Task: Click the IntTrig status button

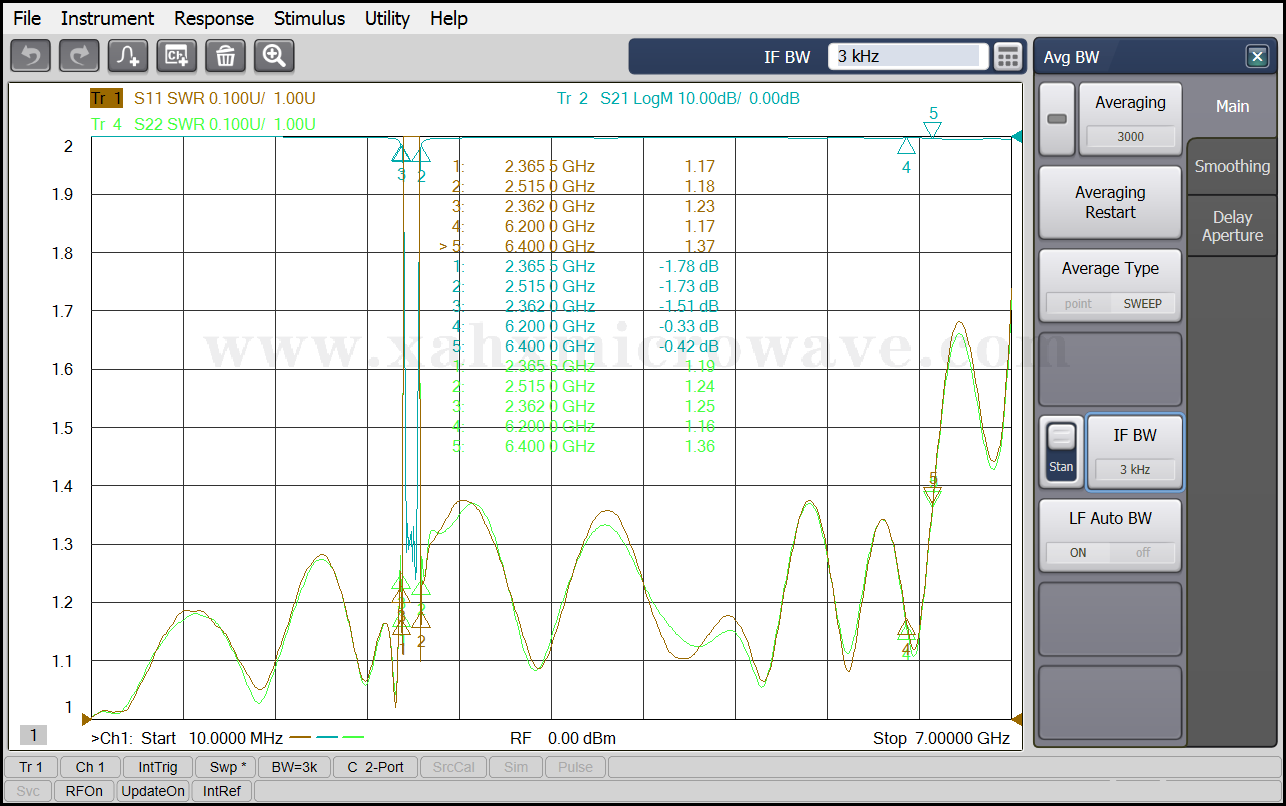Action: (158, 767)
